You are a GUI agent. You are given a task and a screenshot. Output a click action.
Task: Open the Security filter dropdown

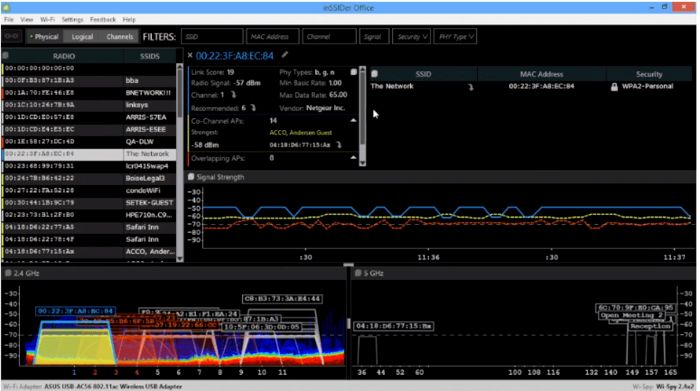click(x=411, y=37)
